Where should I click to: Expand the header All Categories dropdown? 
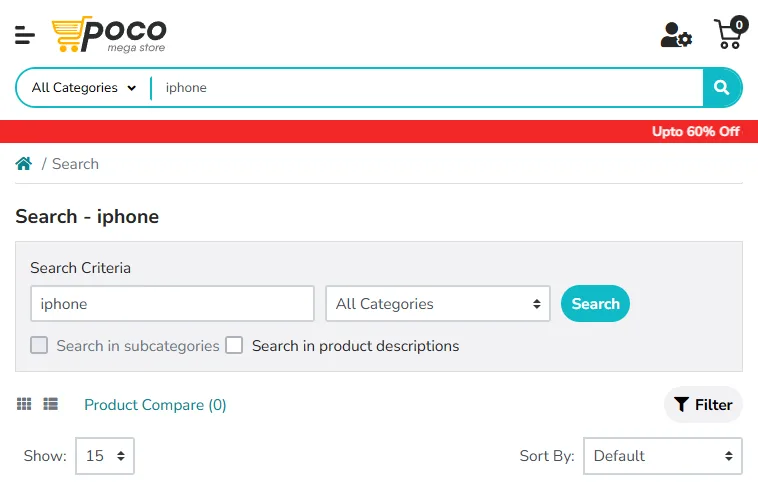[84, 88]
